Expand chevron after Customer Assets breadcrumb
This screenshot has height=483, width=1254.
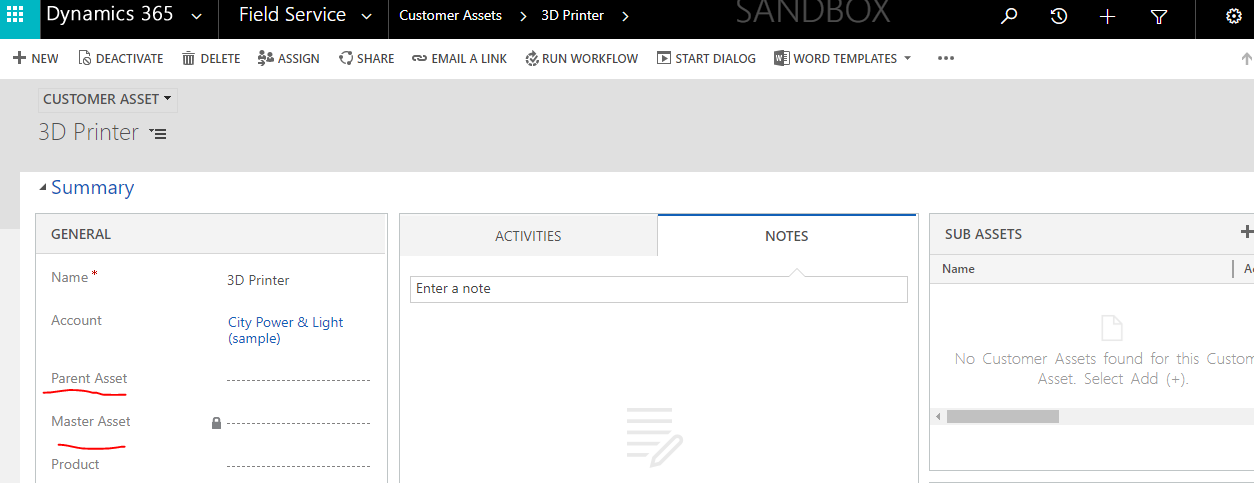(523, 16)
